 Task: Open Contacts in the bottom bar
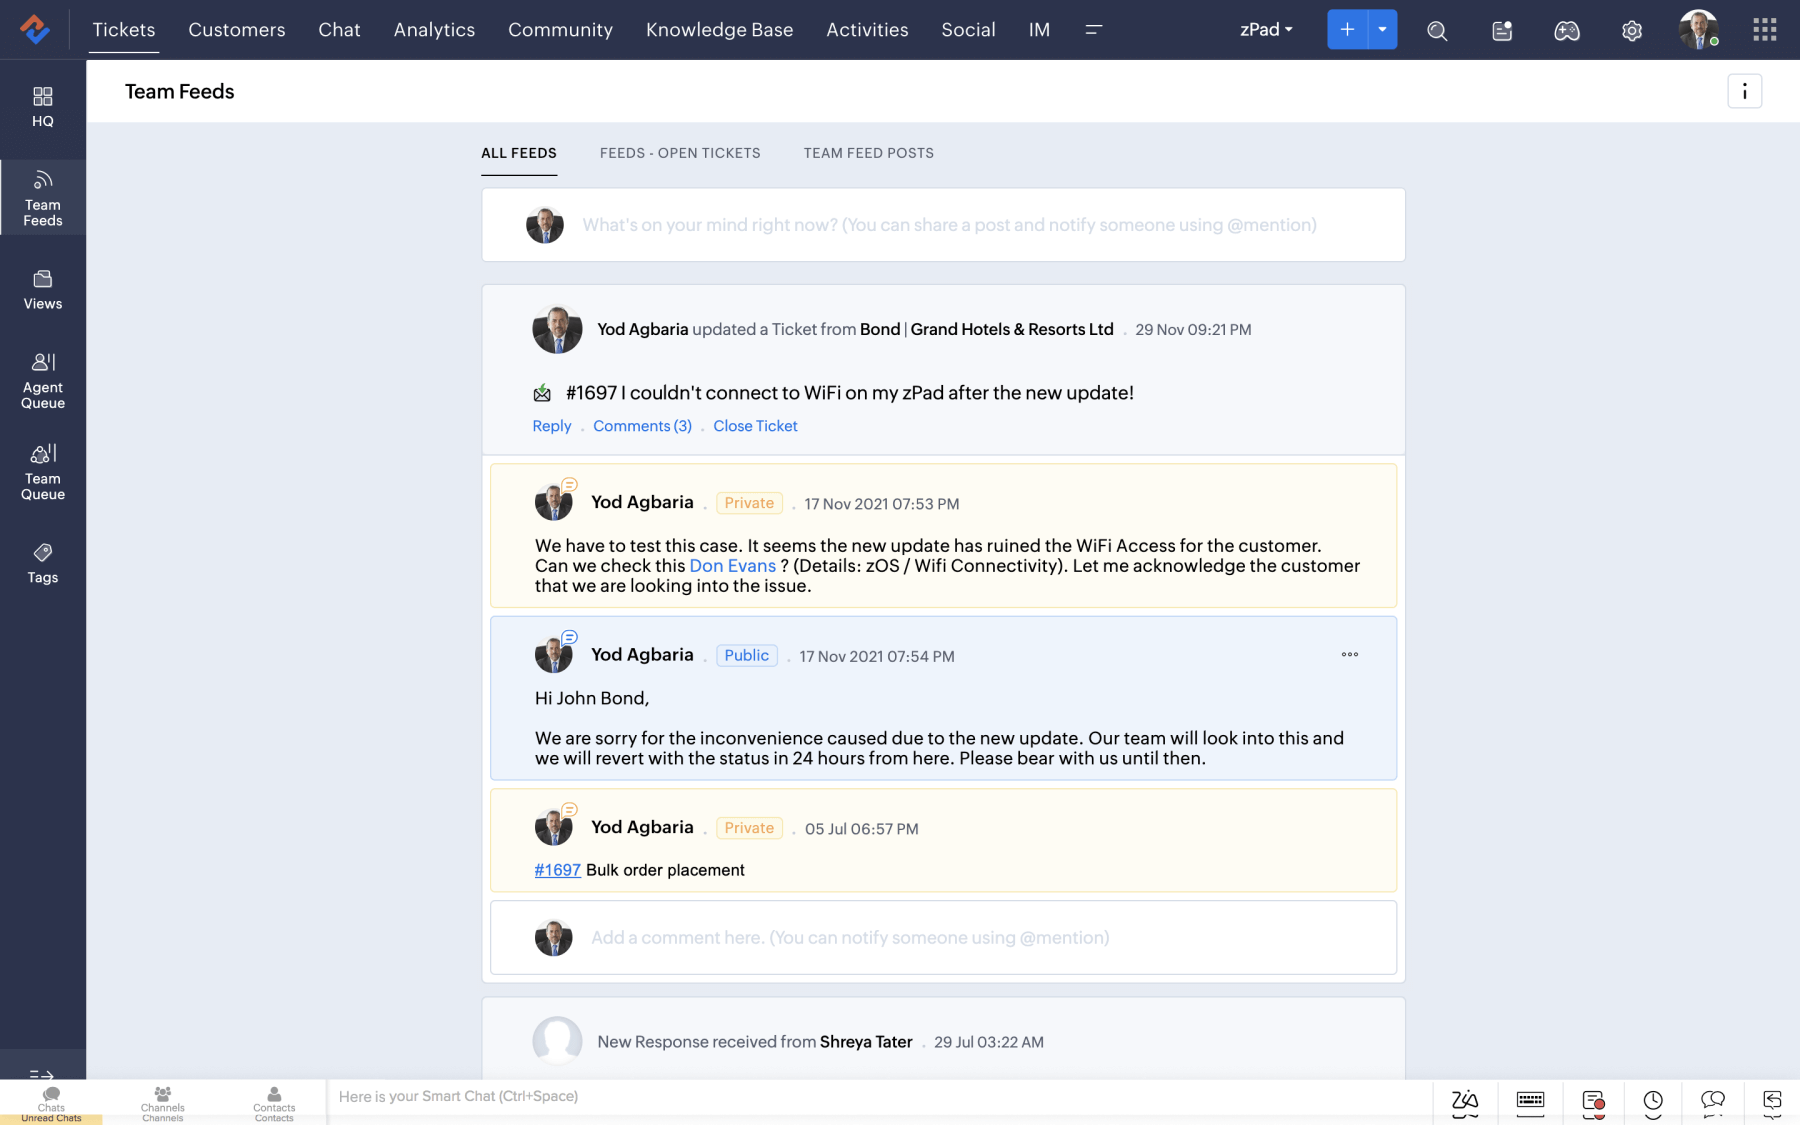[274, 1102]
